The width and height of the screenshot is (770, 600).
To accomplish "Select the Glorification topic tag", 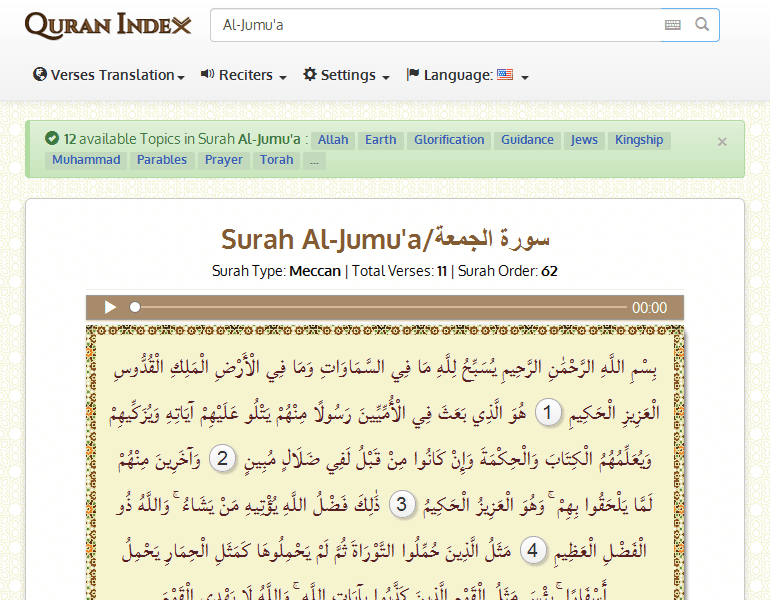I will pyautogui.click(x=449, y=140).
